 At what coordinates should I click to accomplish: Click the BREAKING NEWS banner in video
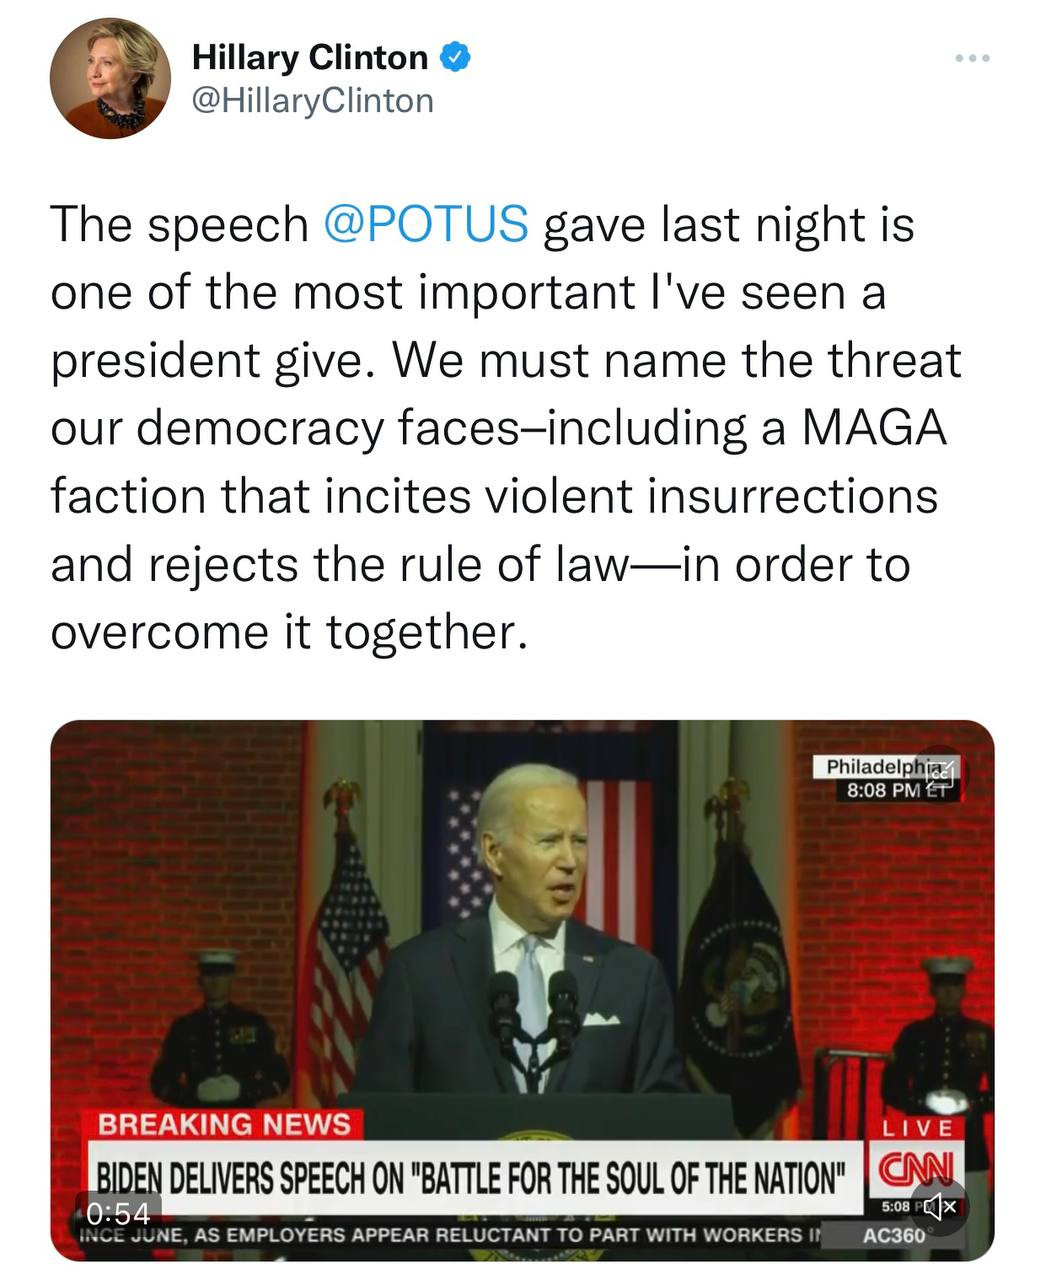pyautogui.click(x=224, y=1124)
